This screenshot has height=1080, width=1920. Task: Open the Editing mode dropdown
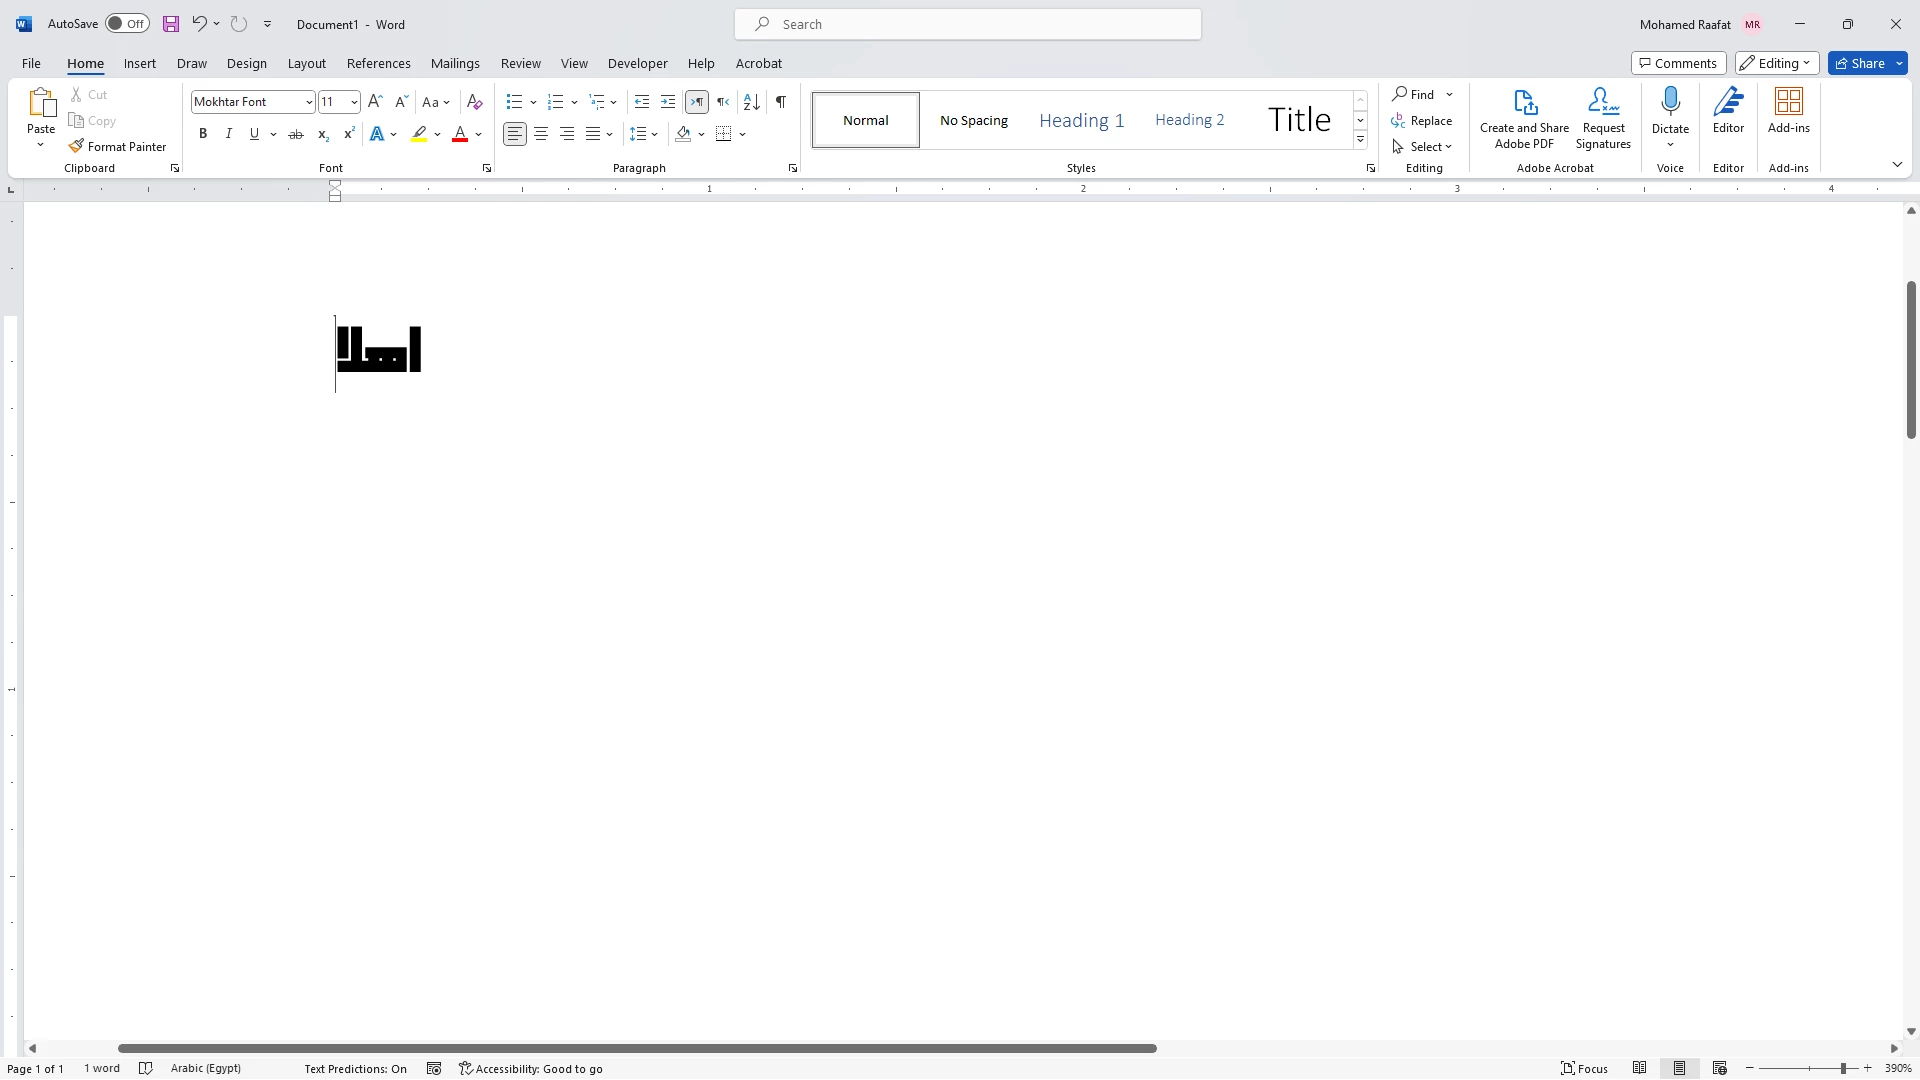1776,63
